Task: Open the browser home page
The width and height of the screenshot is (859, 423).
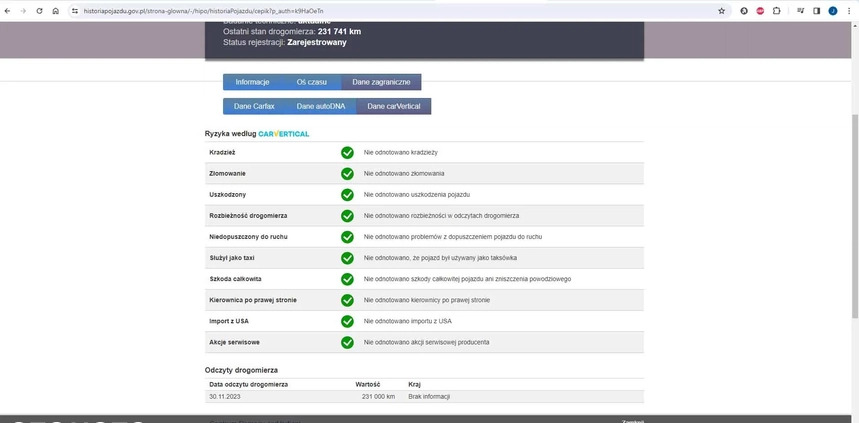Action: pos(55,11)
